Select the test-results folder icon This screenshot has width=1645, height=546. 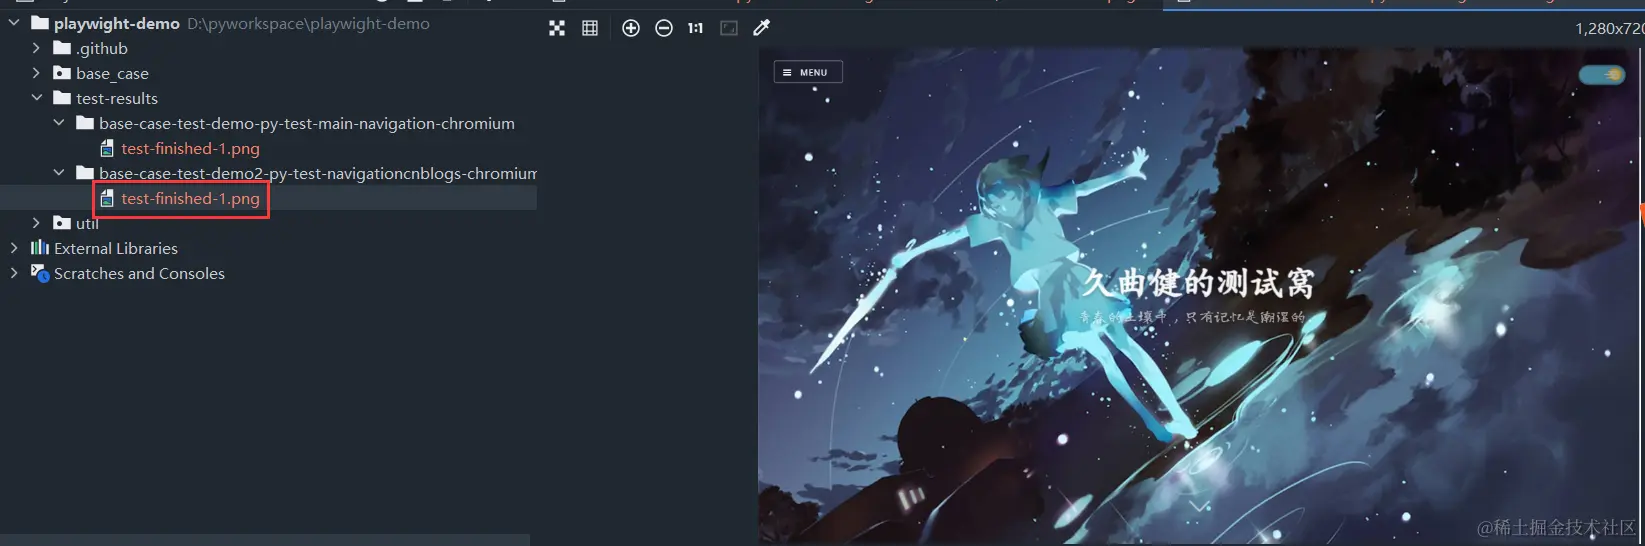click(62, 98)
